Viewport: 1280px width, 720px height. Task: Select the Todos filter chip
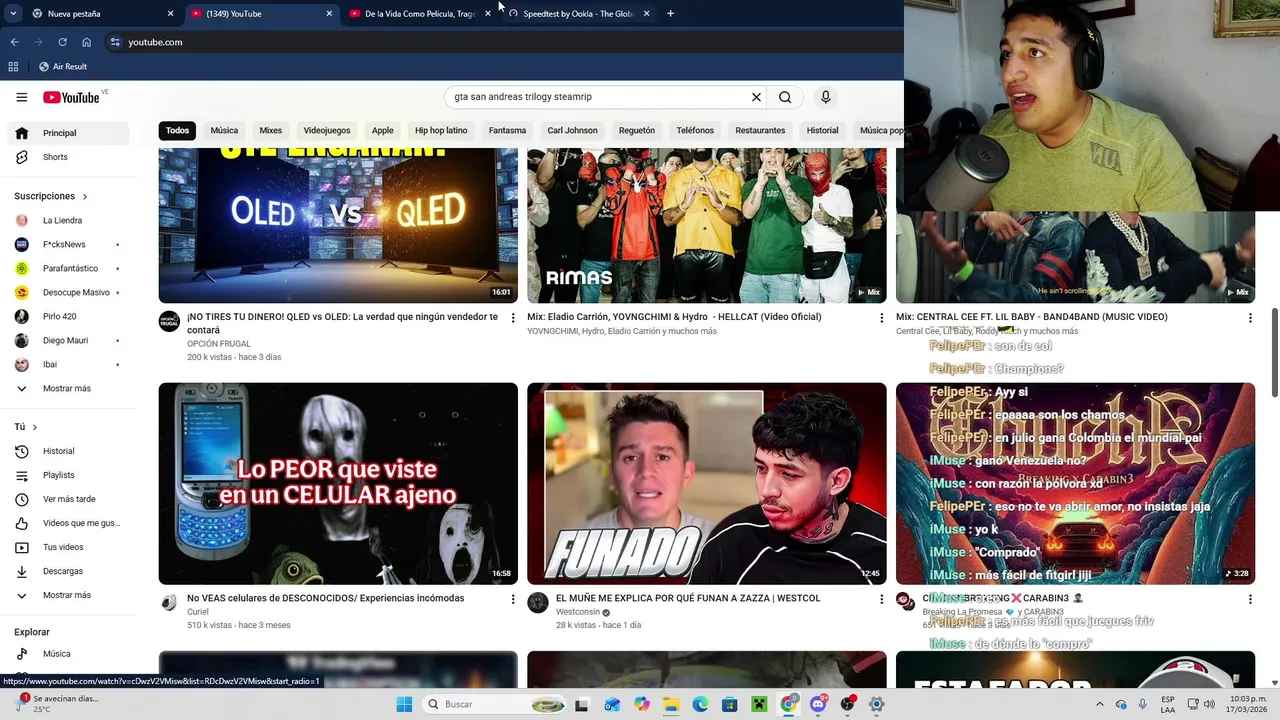pos(177,130)
